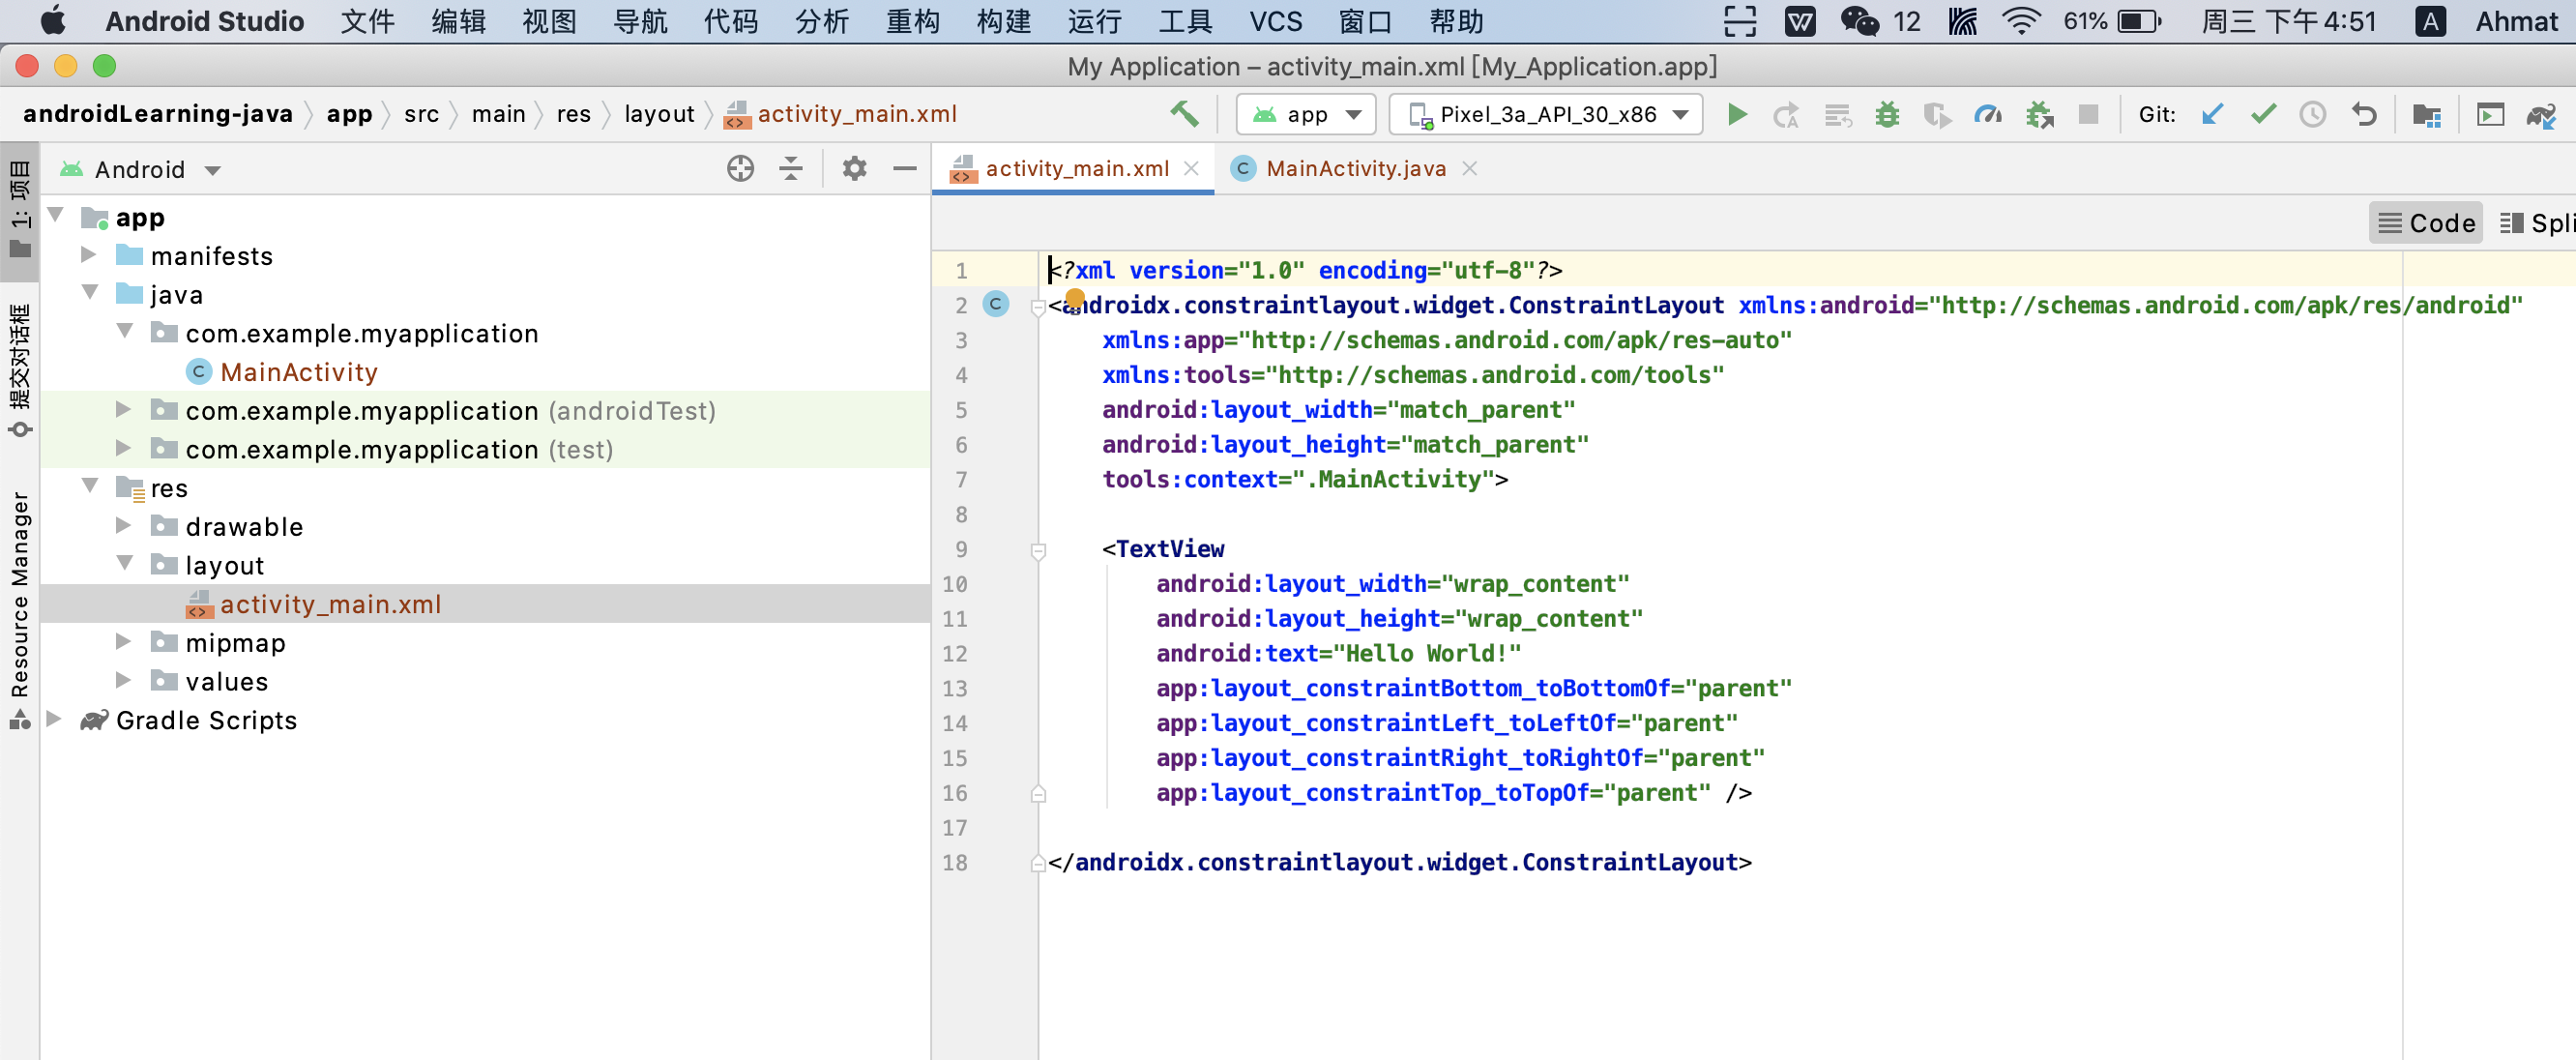Screen dimensions: 2576x1060
Task: Click the Git update project arrow
Action: [x=2212, y=114]
